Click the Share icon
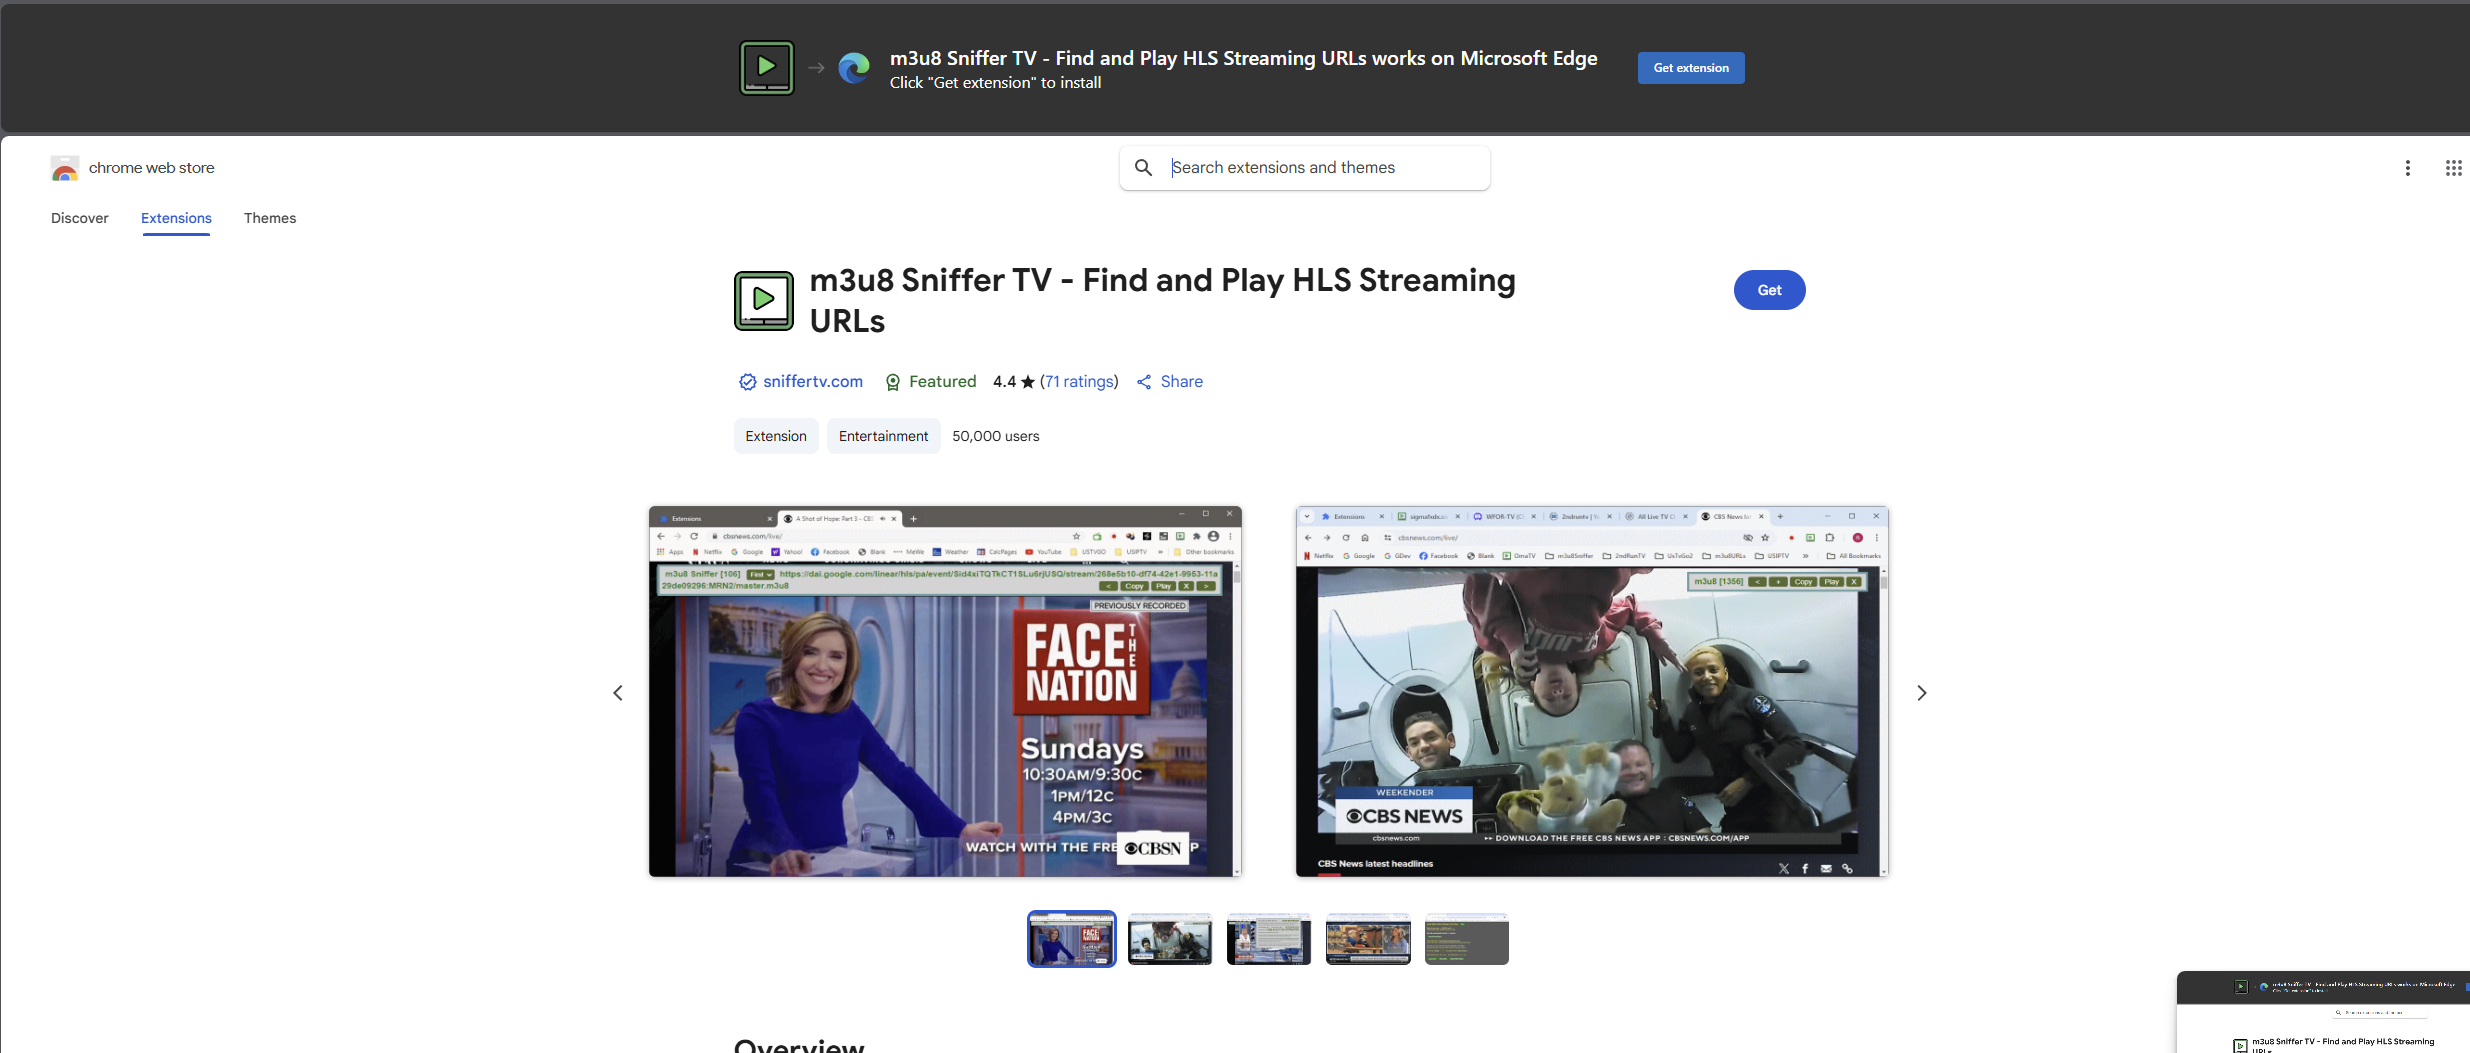Viewport: 2470px width, 1053px height. [1144, 382]
